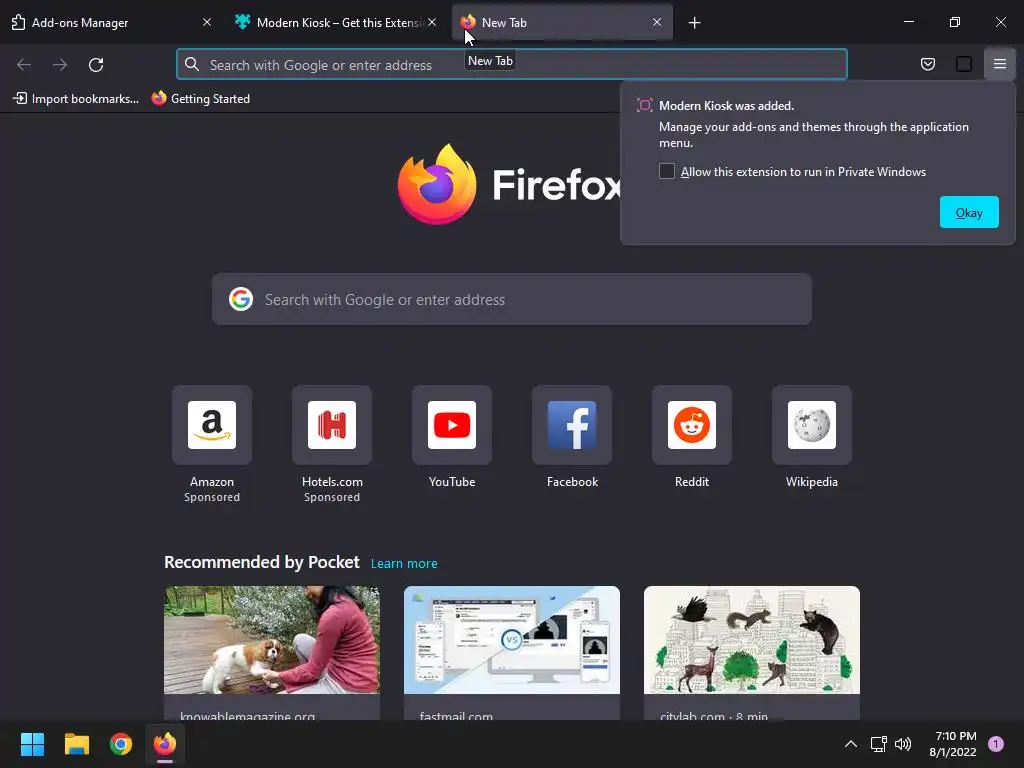The height and width of the screenshot is (768, 1024).
Task: Click the network status tray icon
Action: [x=878, y=744]
